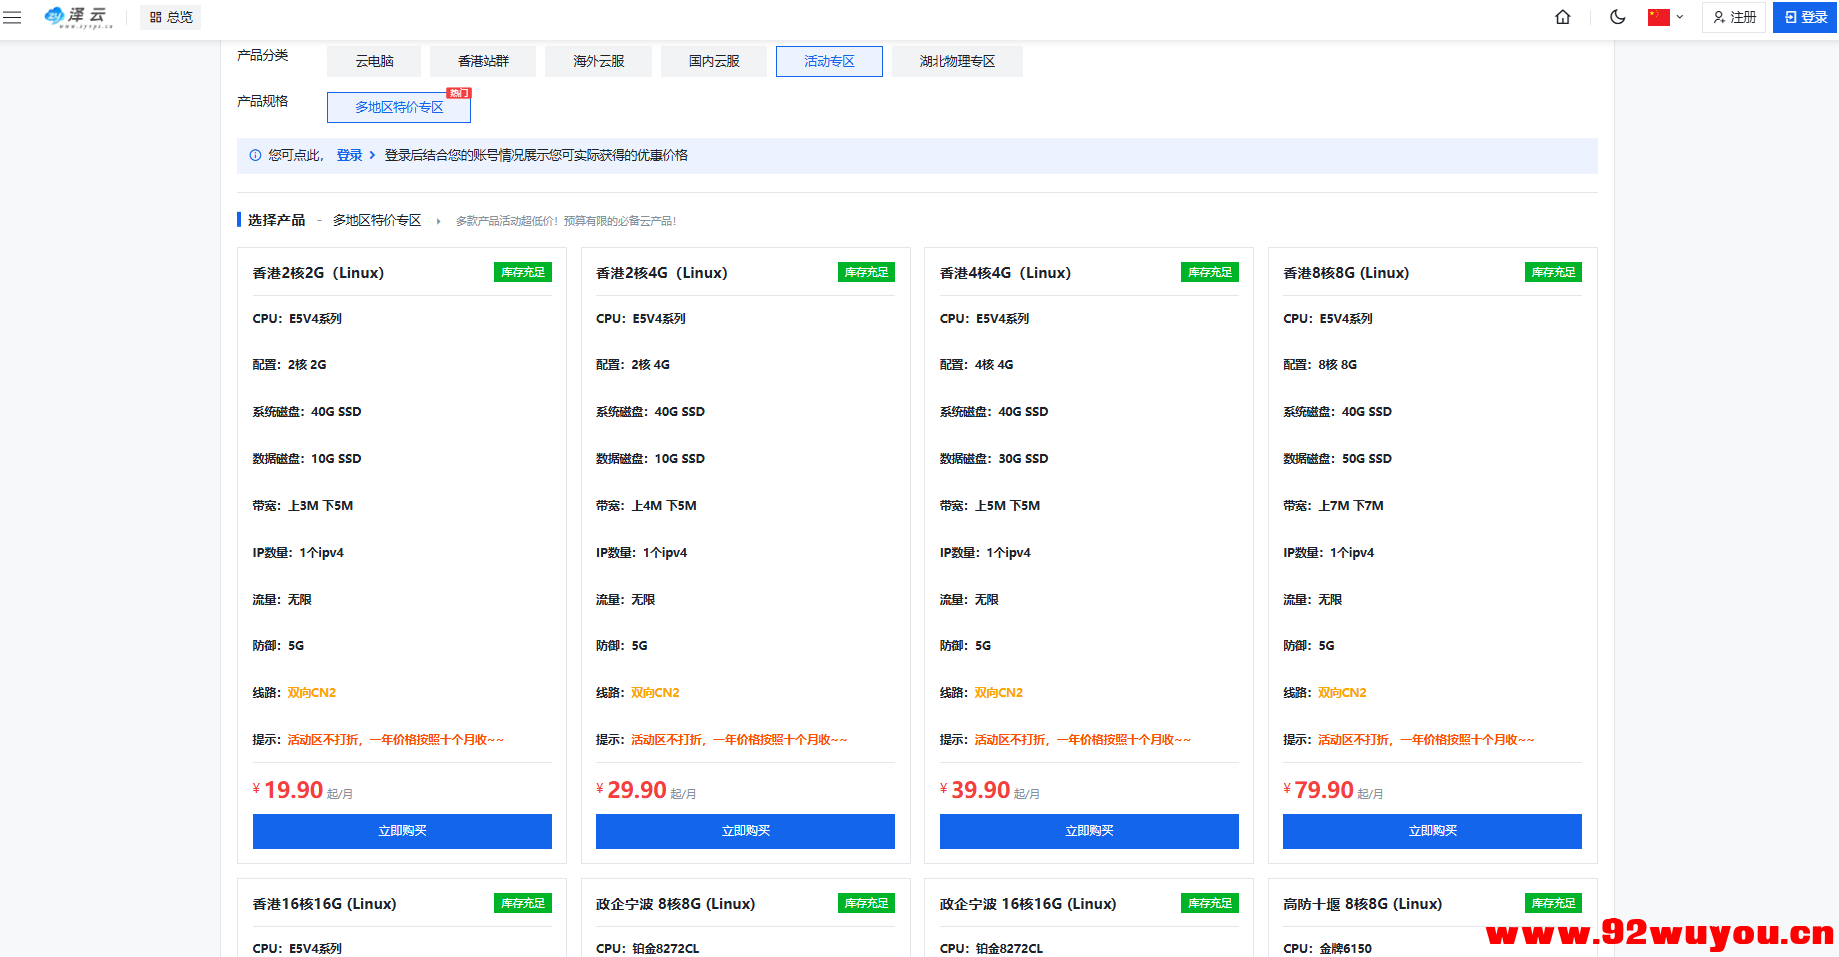Go to home page via house icon
1839x957 pixels.
(1562, 17)
